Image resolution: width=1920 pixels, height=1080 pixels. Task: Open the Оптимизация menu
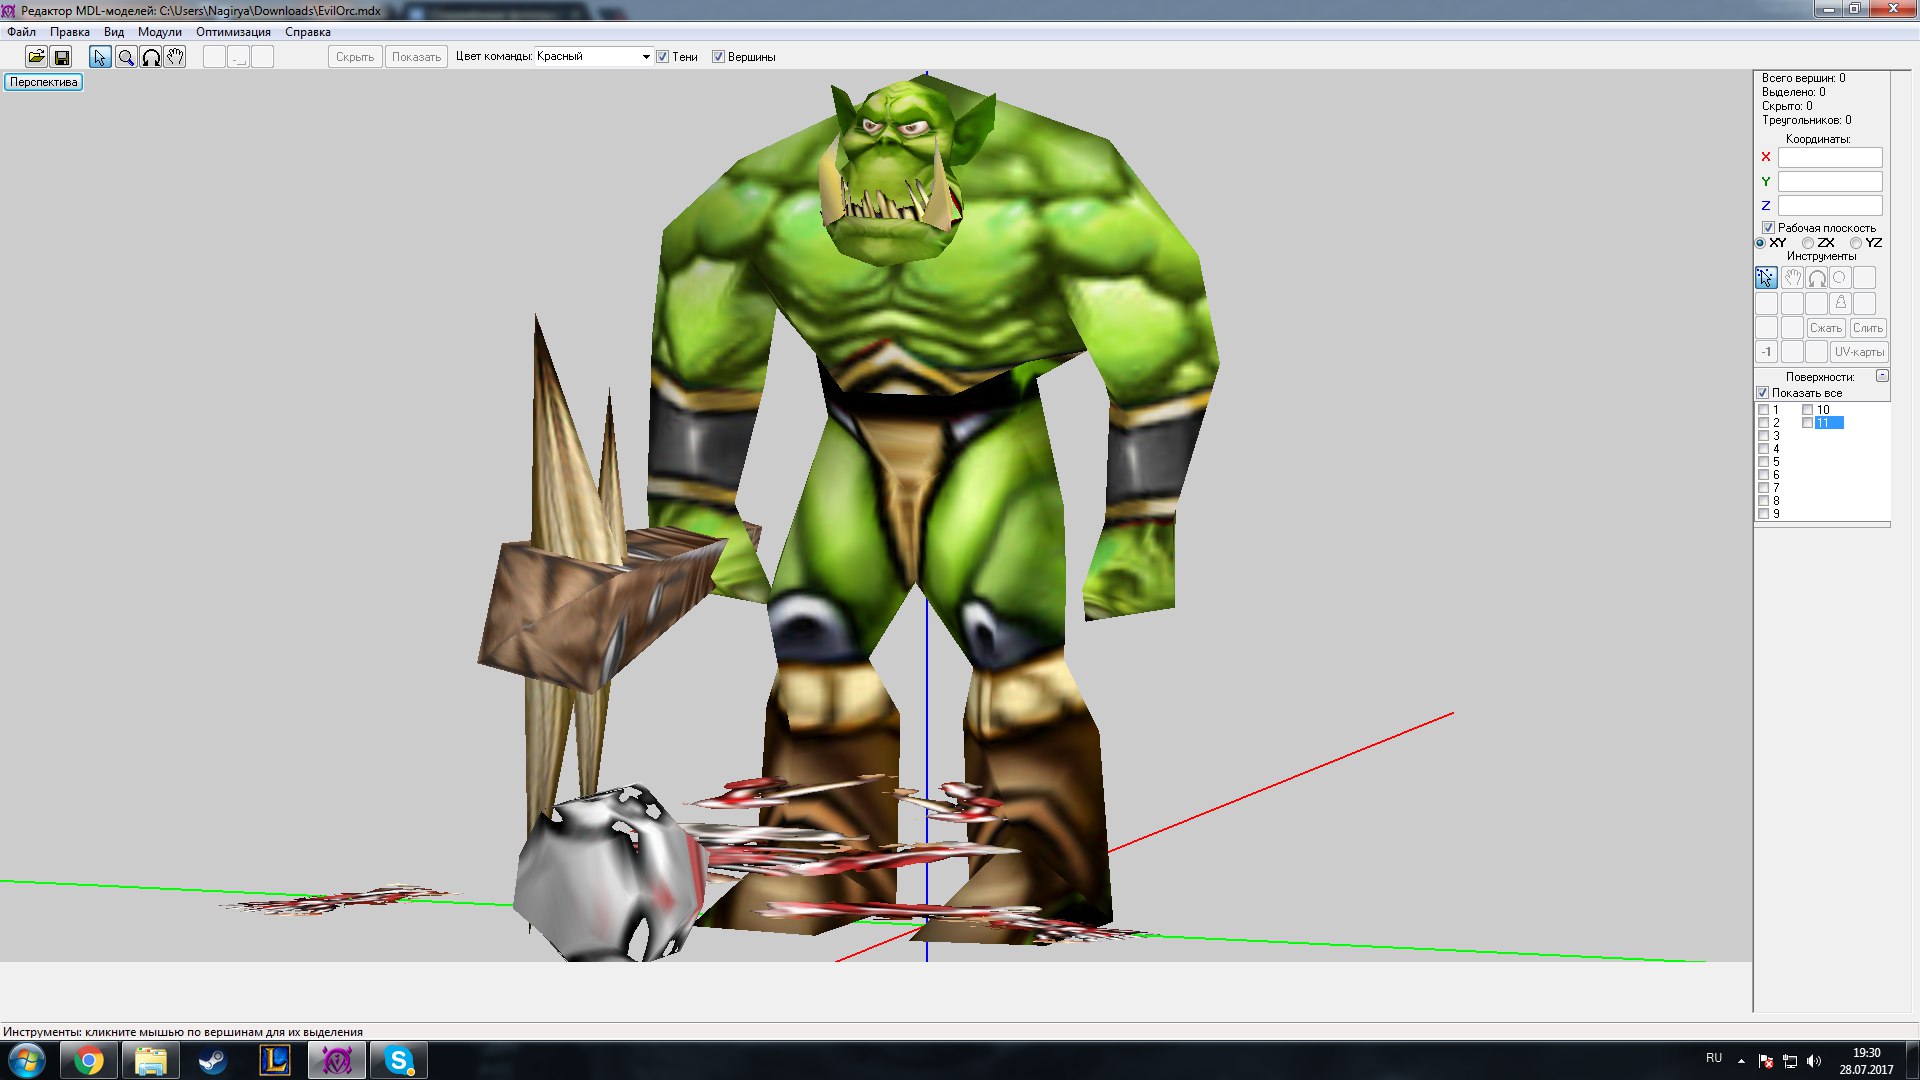233,32
